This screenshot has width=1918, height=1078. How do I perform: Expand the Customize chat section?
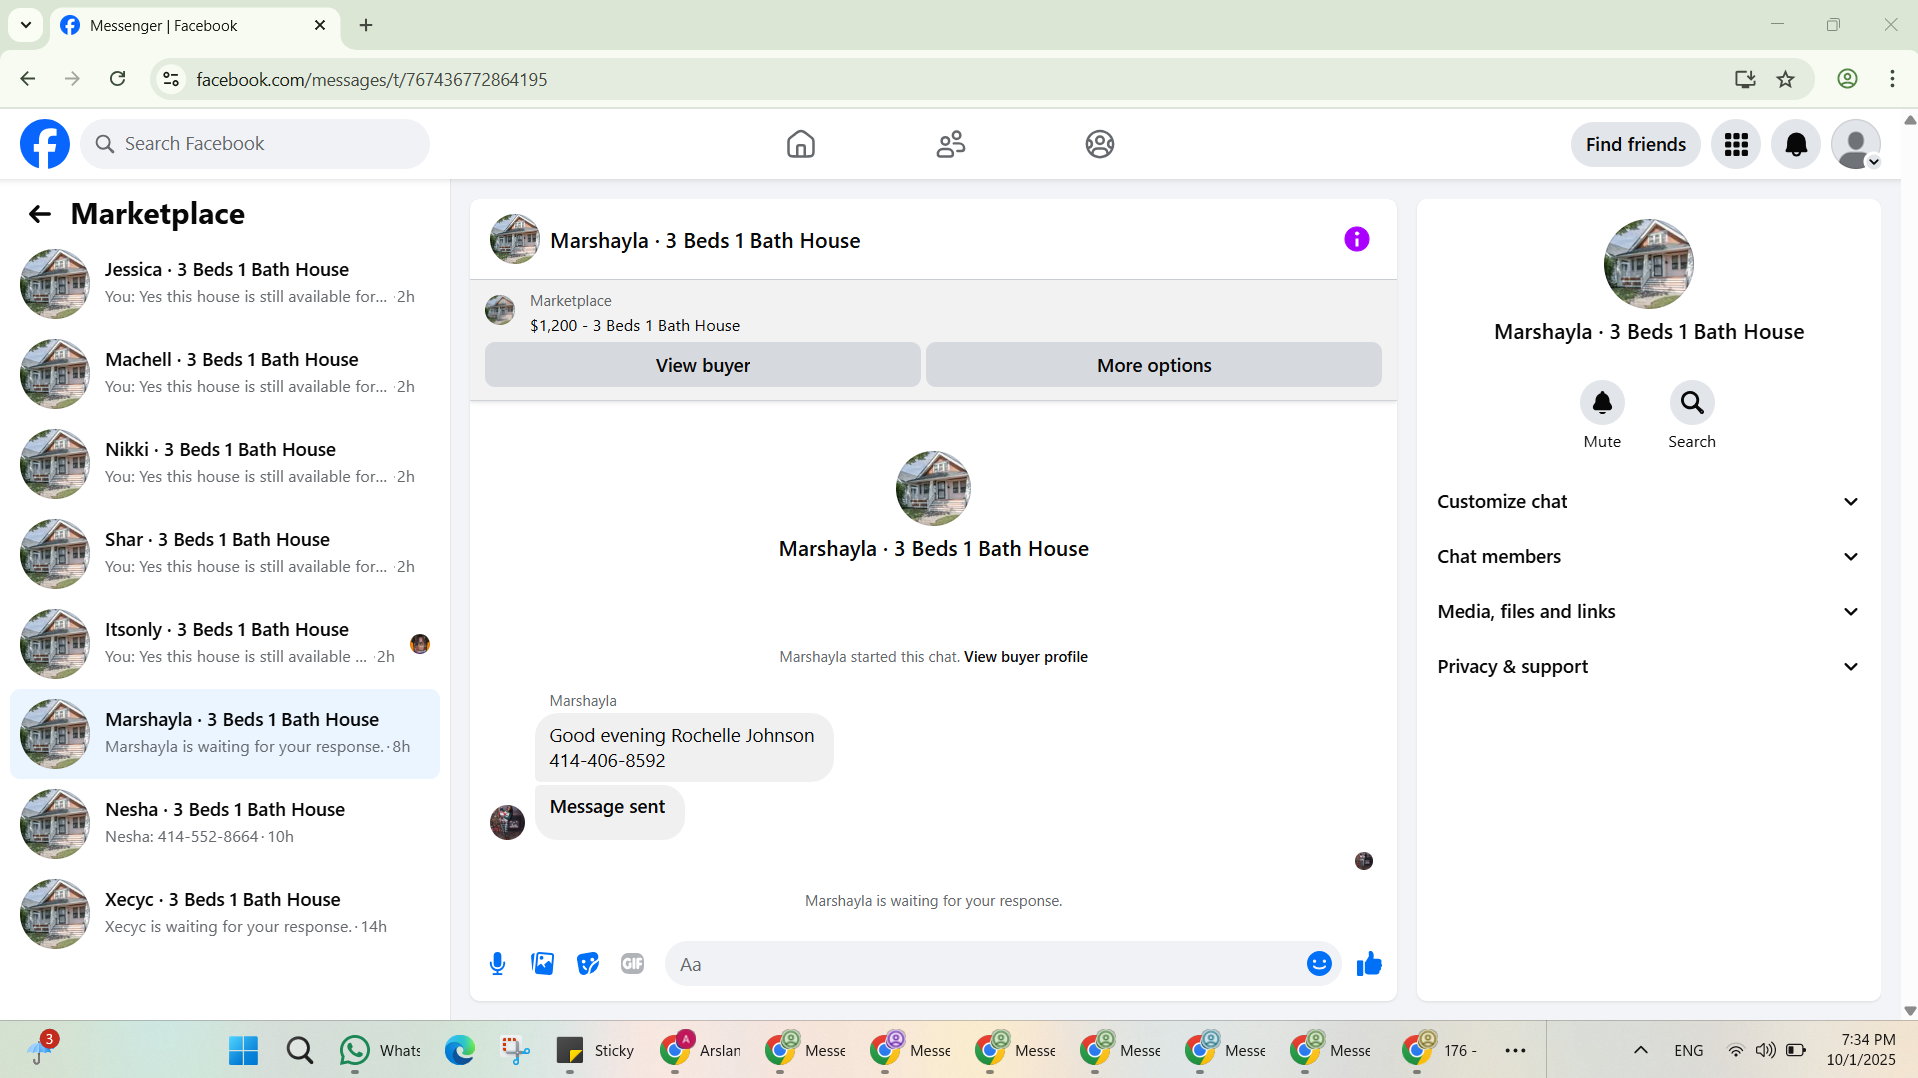tap(1649, 502)
